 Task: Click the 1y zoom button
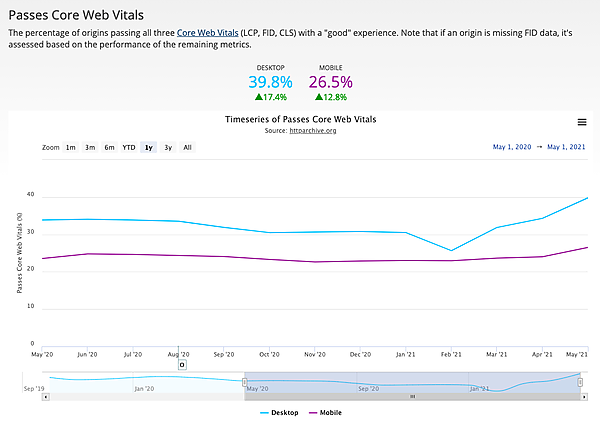click(149, 147)
